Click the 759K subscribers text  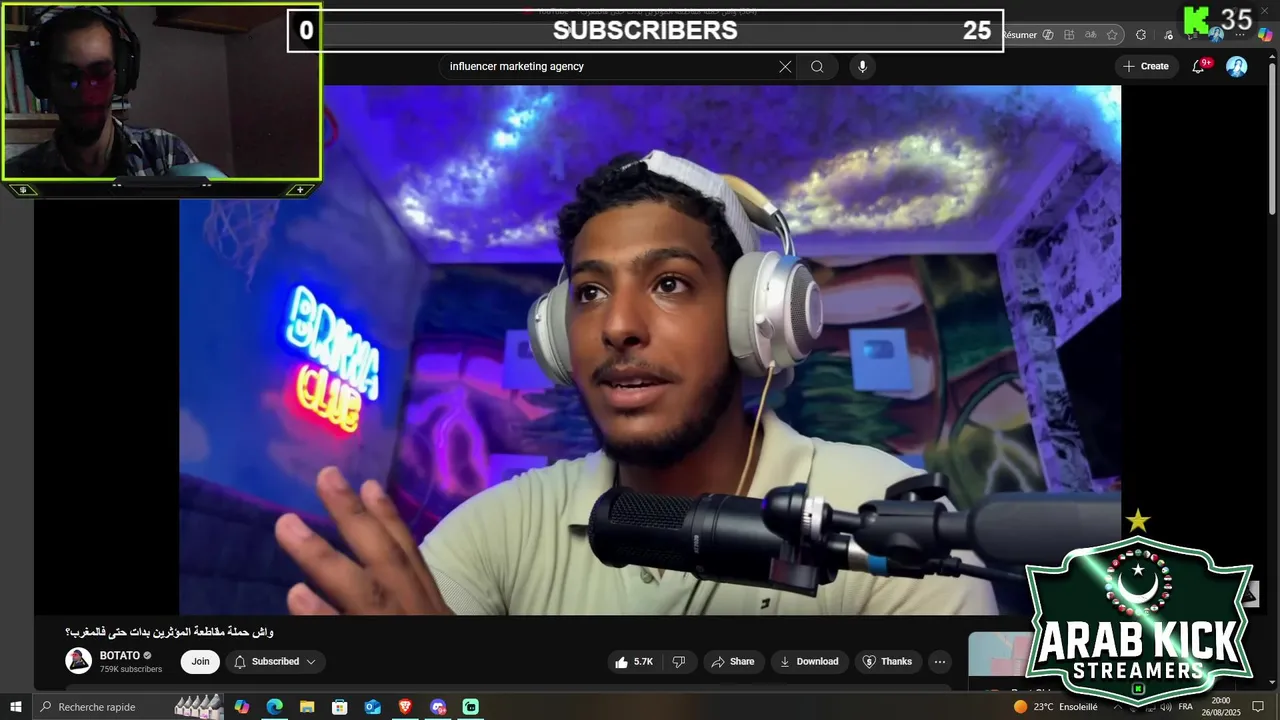(x=131, y=669)
